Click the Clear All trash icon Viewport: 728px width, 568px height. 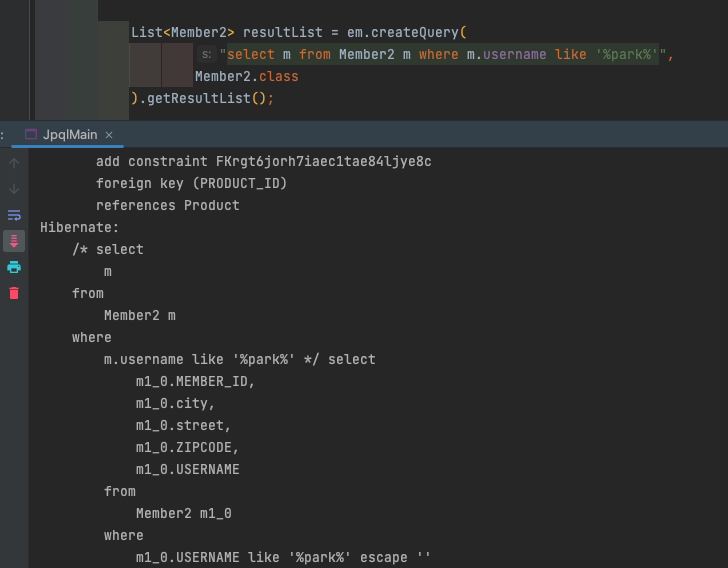(14, 293)
